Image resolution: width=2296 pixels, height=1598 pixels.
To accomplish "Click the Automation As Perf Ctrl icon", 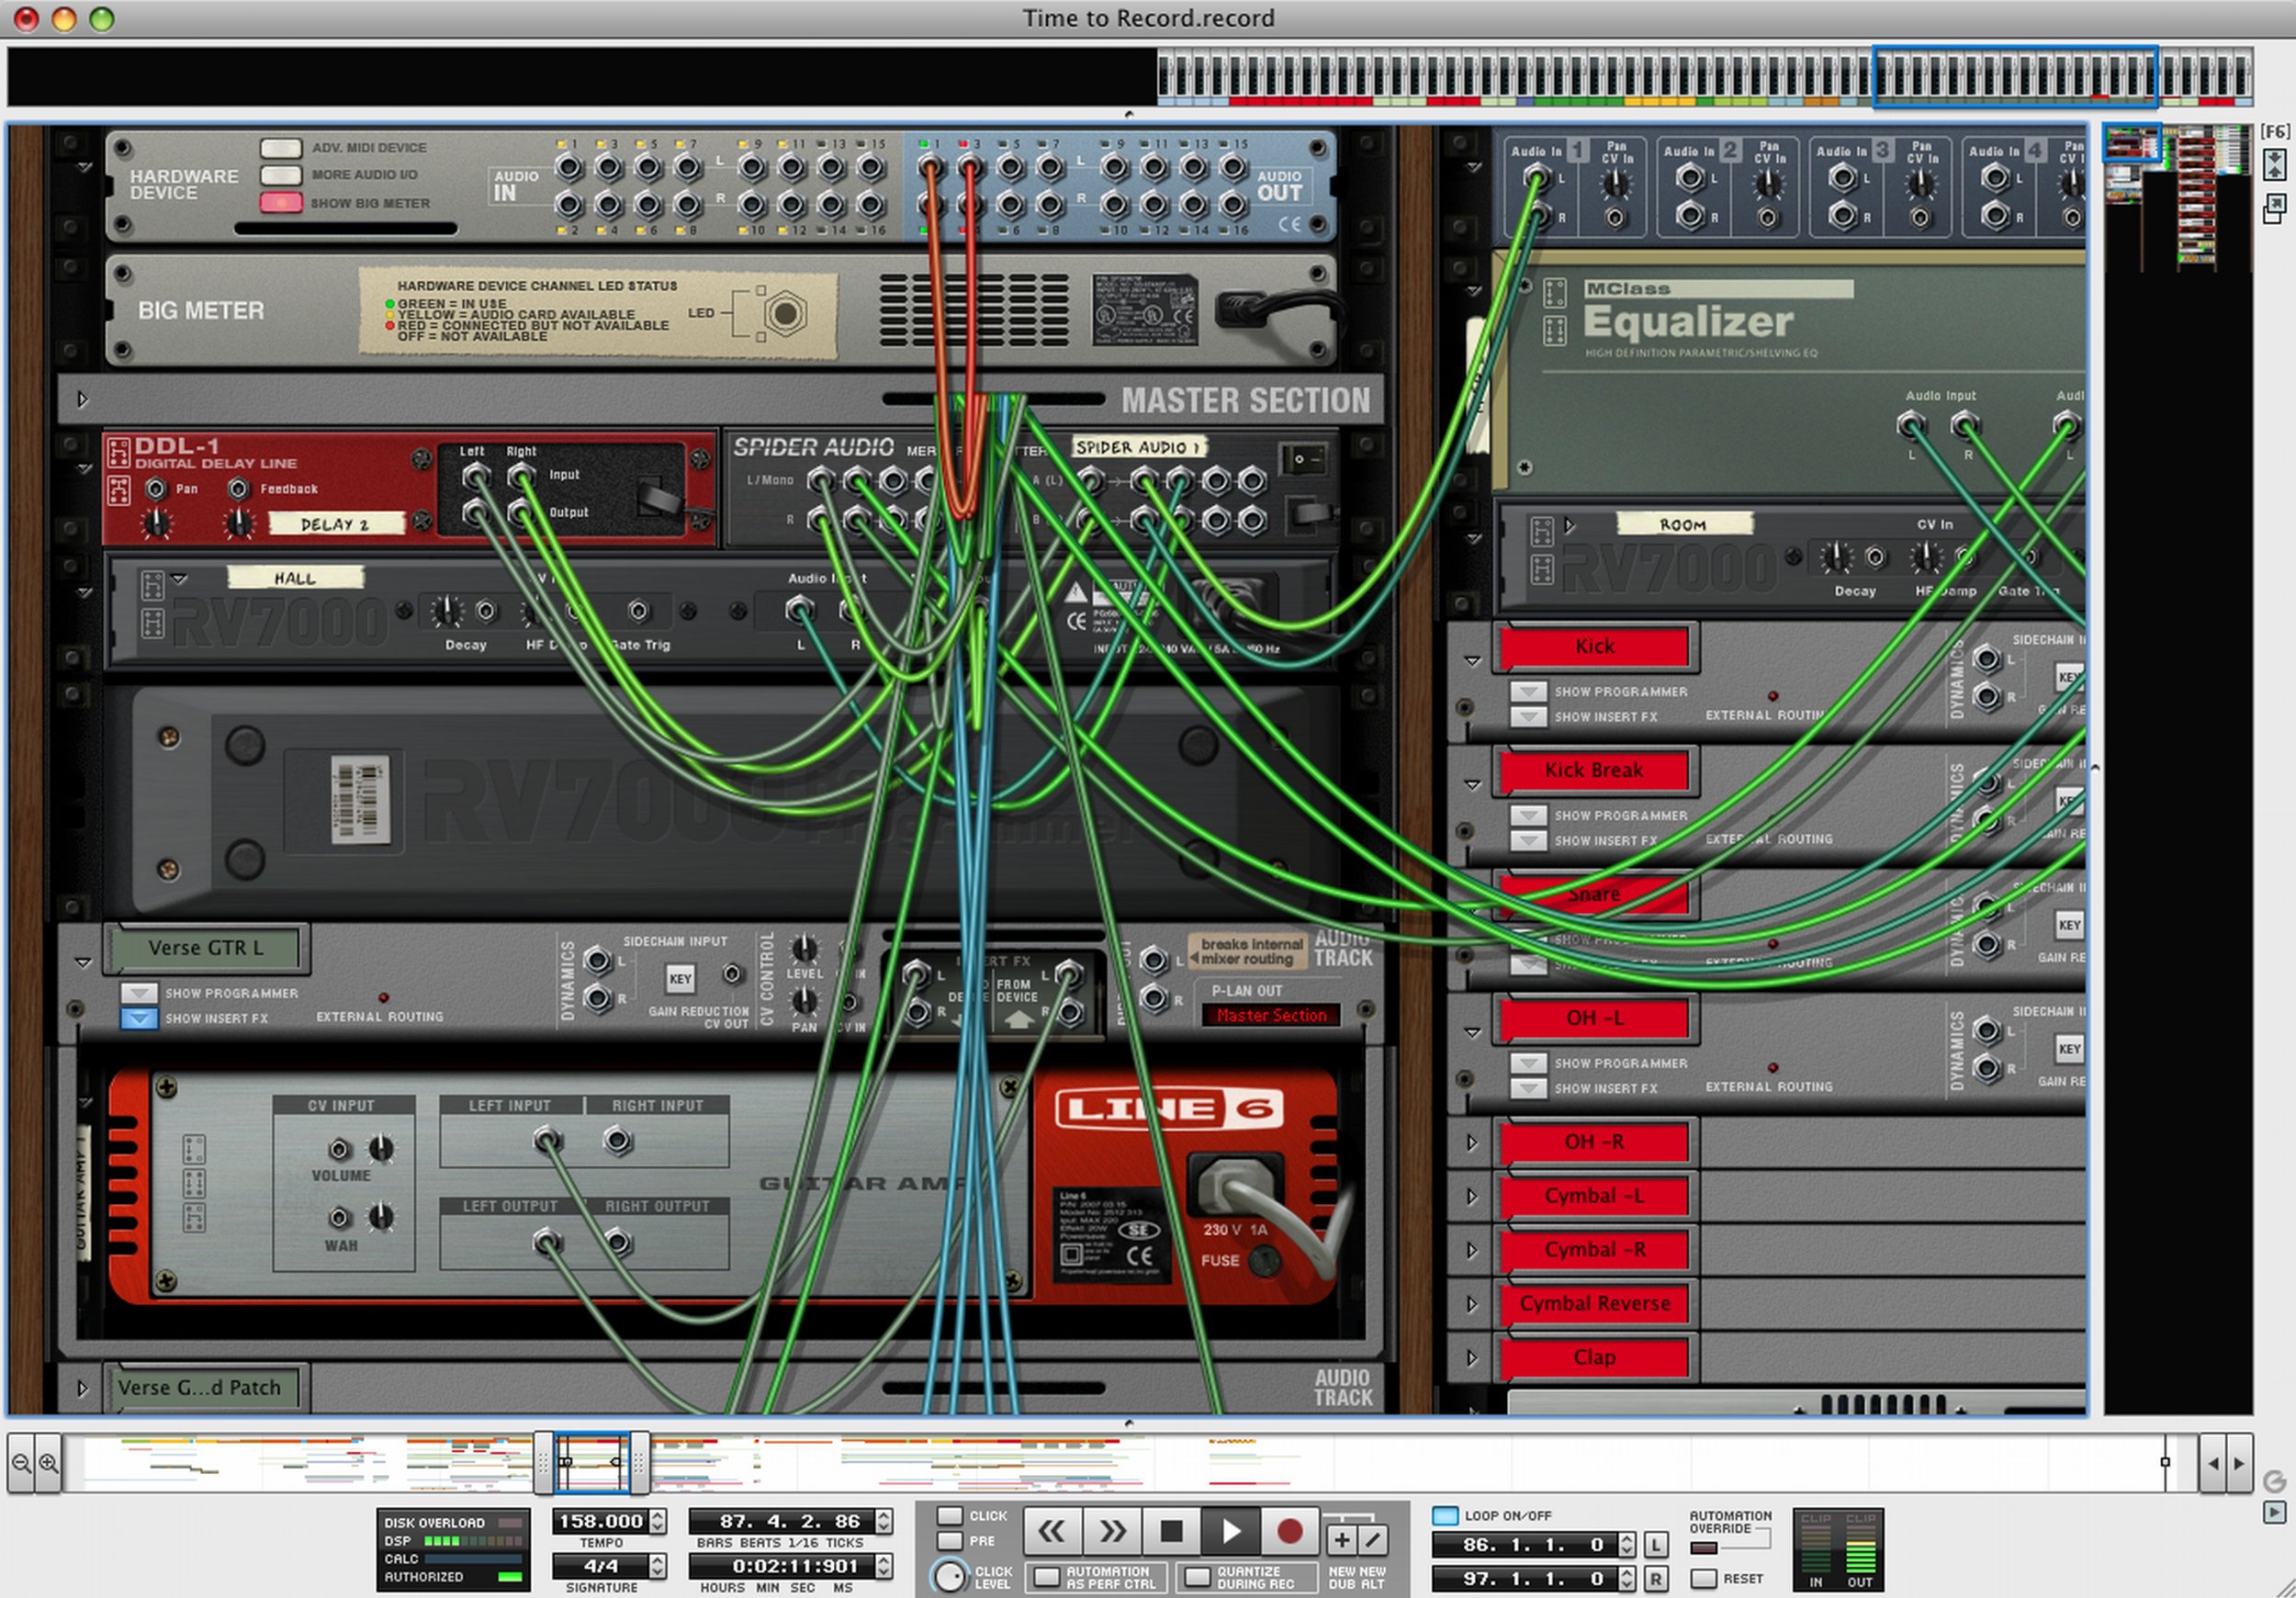I will pos(1046,1577).
